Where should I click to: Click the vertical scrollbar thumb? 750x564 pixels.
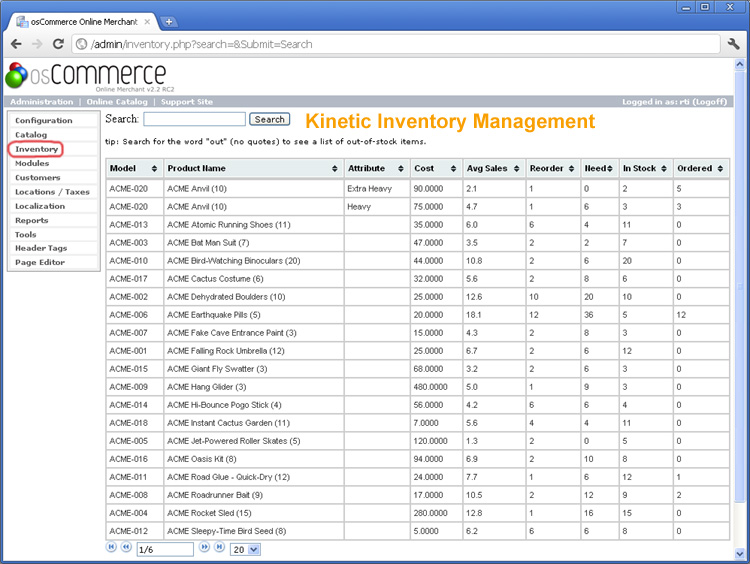point(739,287)
